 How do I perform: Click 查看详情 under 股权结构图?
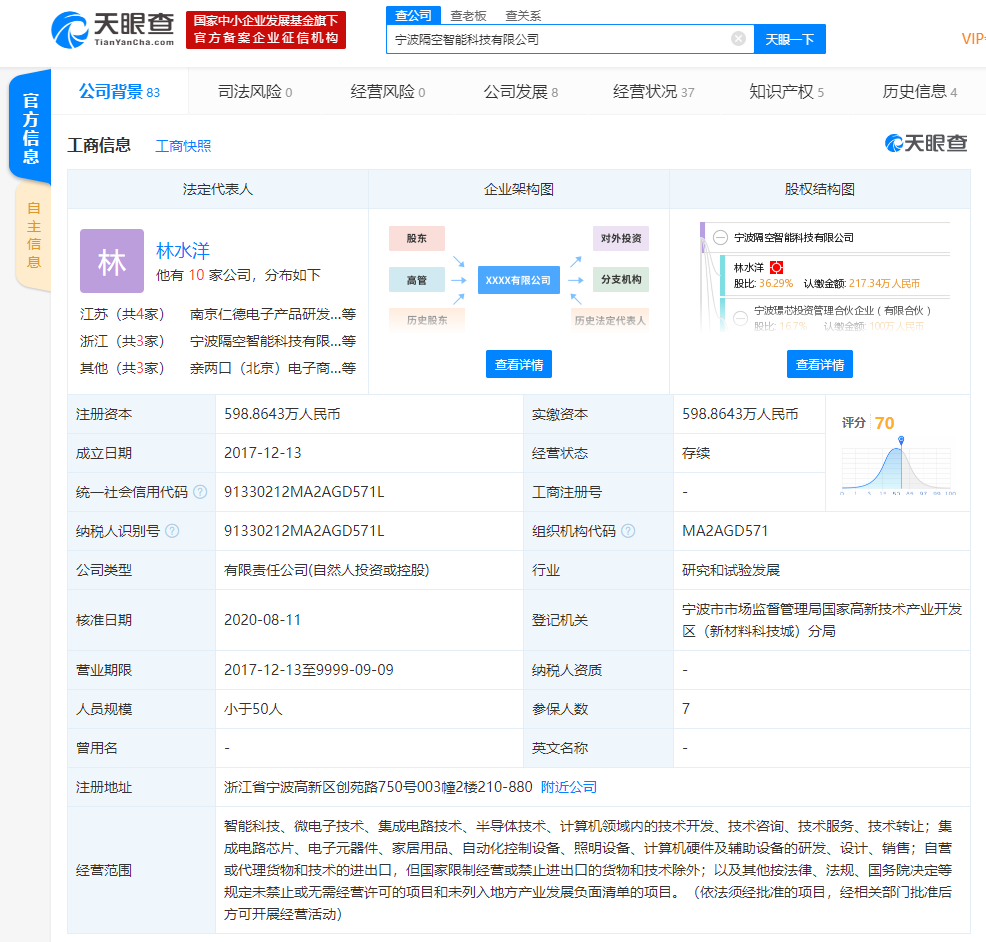[x=820, y=364]
